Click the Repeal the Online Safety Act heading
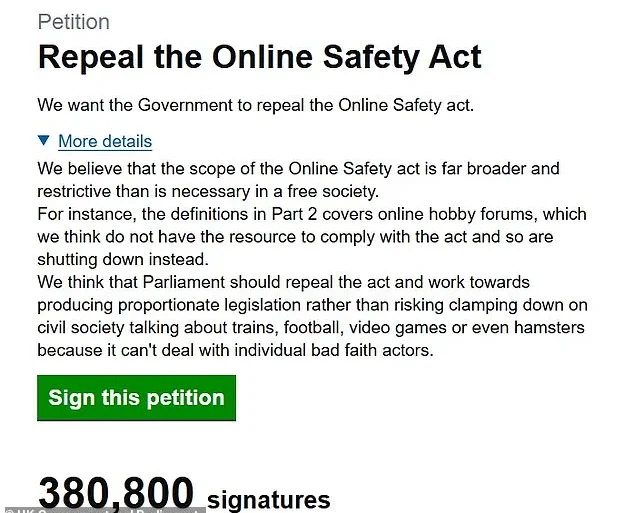 point(259,57)
